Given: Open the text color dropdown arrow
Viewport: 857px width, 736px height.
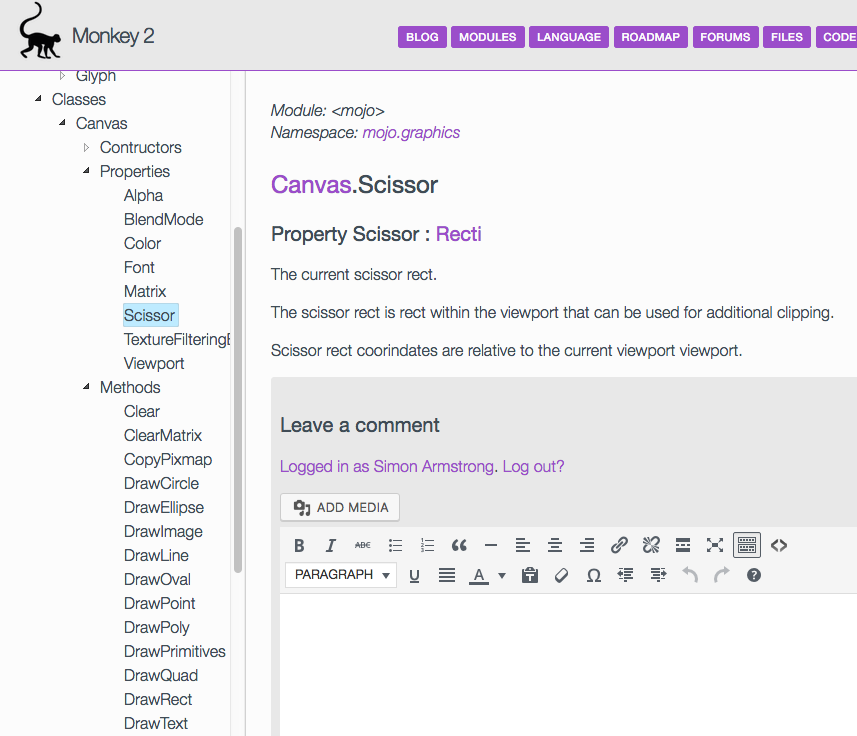Looking at the screenshot, I should coord(502,575).
